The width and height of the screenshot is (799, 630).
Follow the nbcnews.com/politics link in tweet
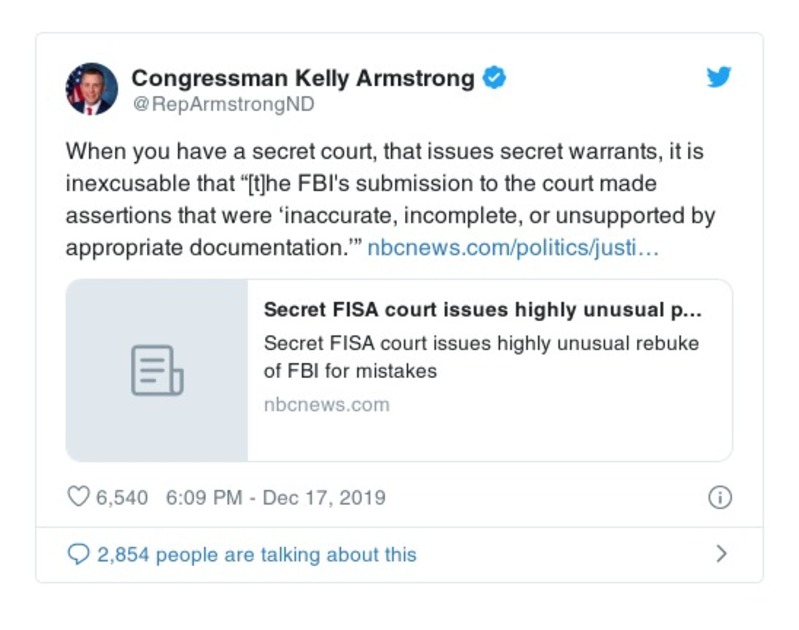513,248
